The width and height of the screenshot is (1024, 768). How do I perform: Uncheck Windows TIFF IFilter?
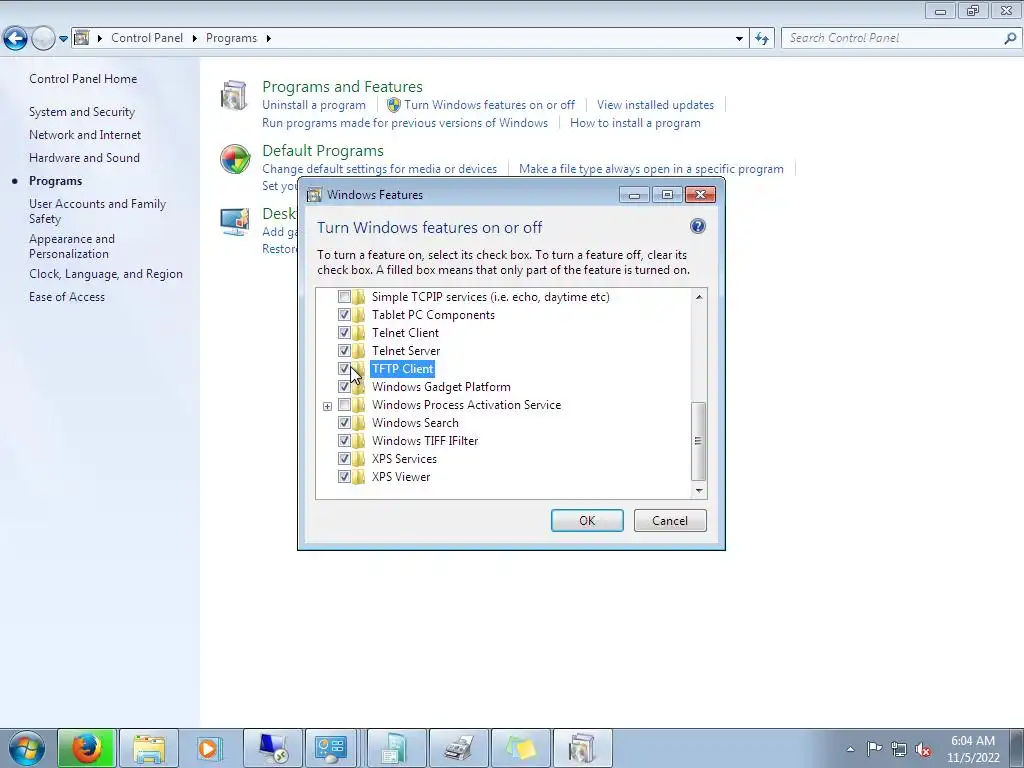344,441
